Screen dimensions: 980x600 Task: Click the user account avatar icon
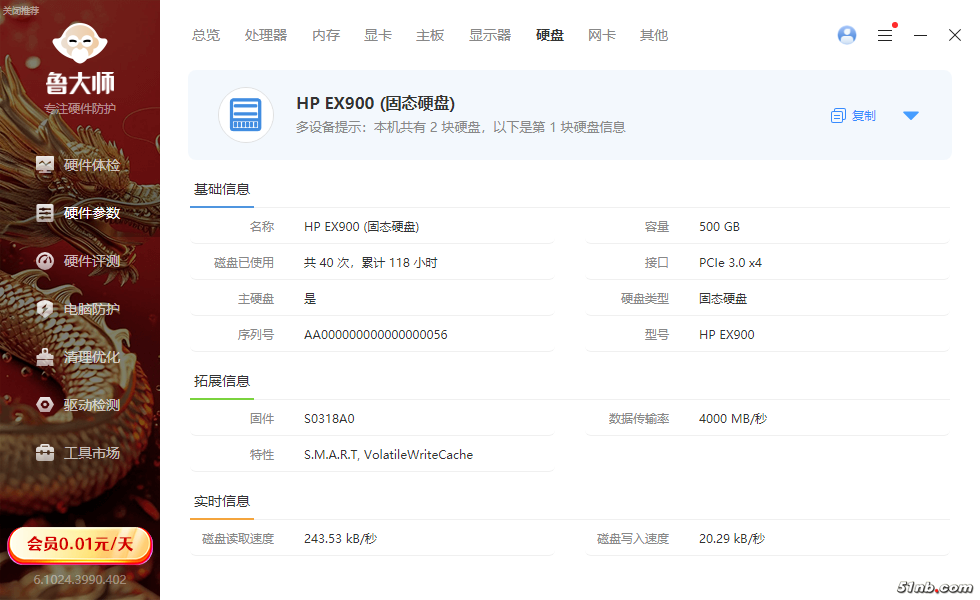(x=847, y=35)
